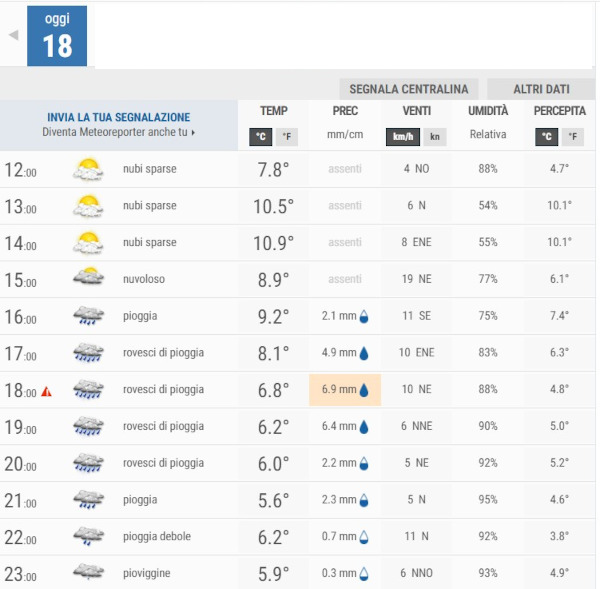Click the drizzle icon in the 23:00 row
Screen dimensions: 600x589
(x=89, y=573)
